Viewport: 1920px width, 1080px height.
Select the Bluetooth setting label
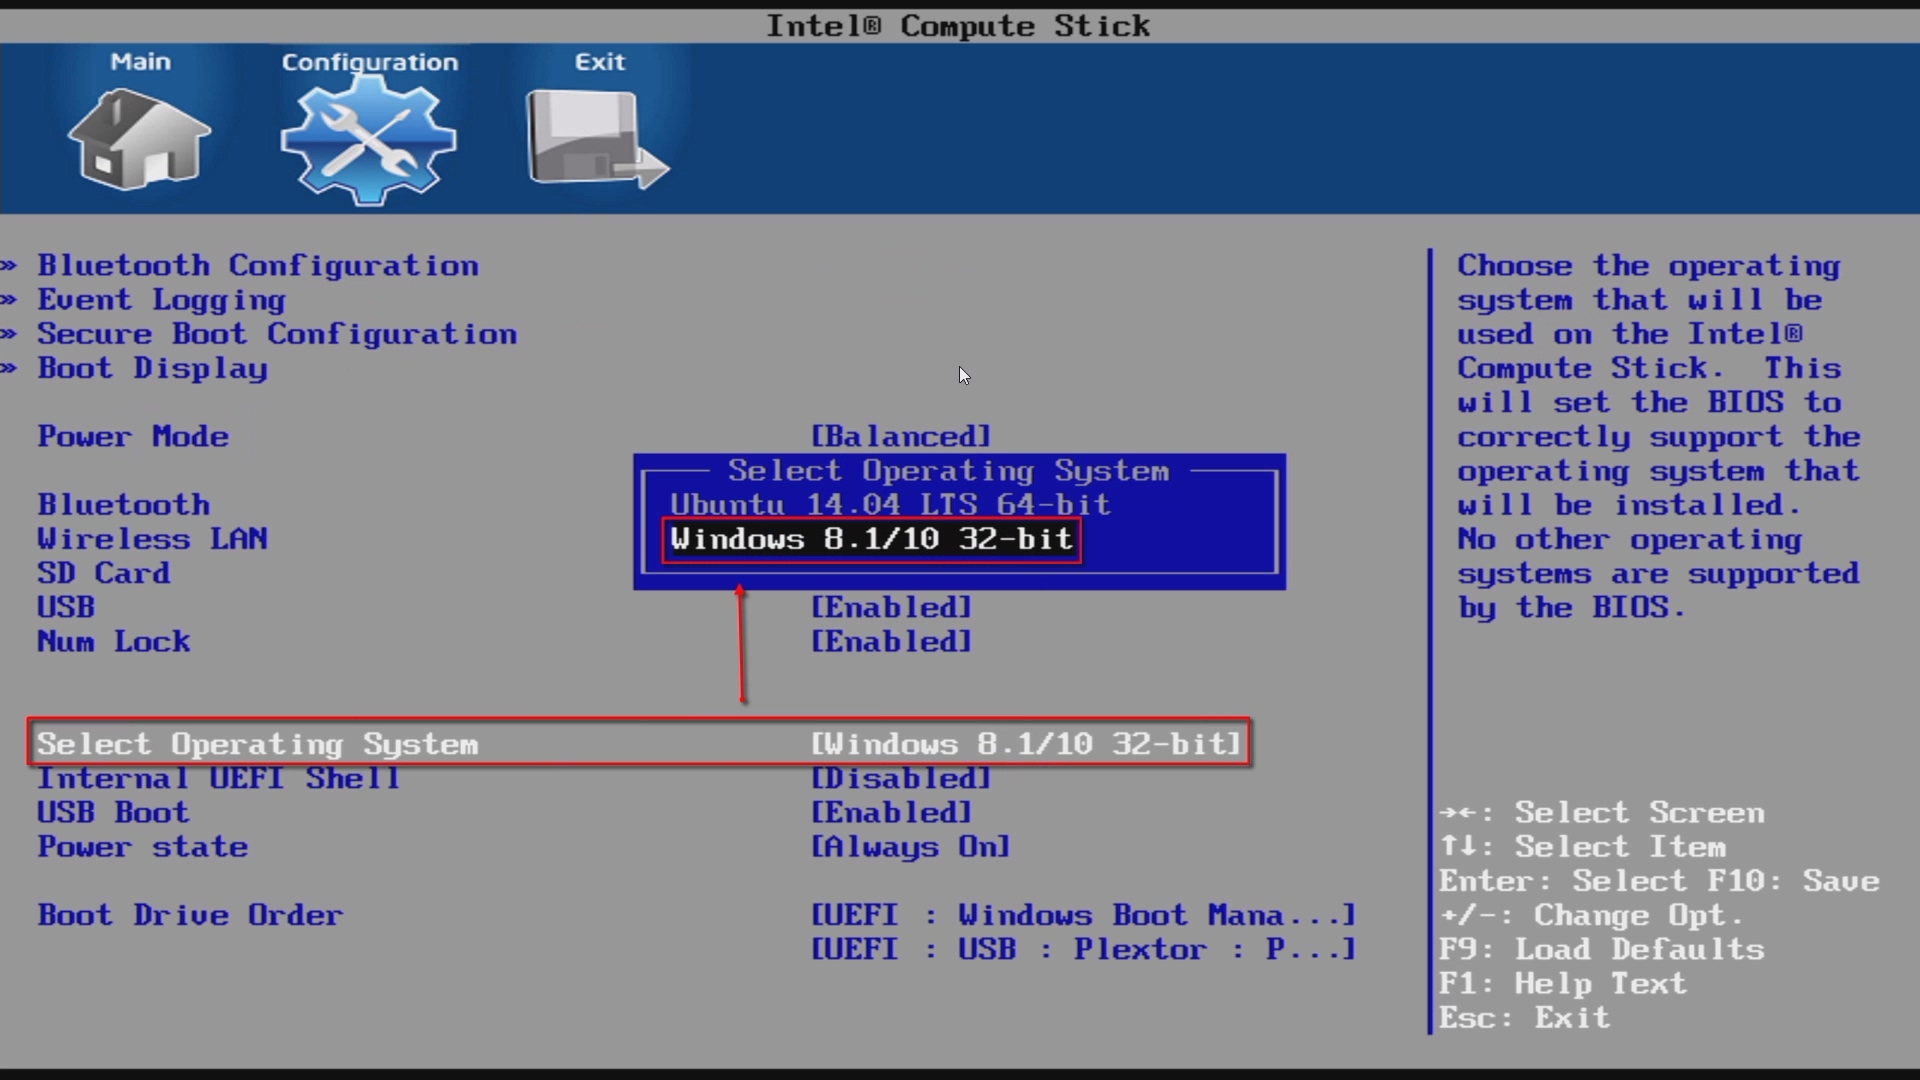click(x=124, y=505)
